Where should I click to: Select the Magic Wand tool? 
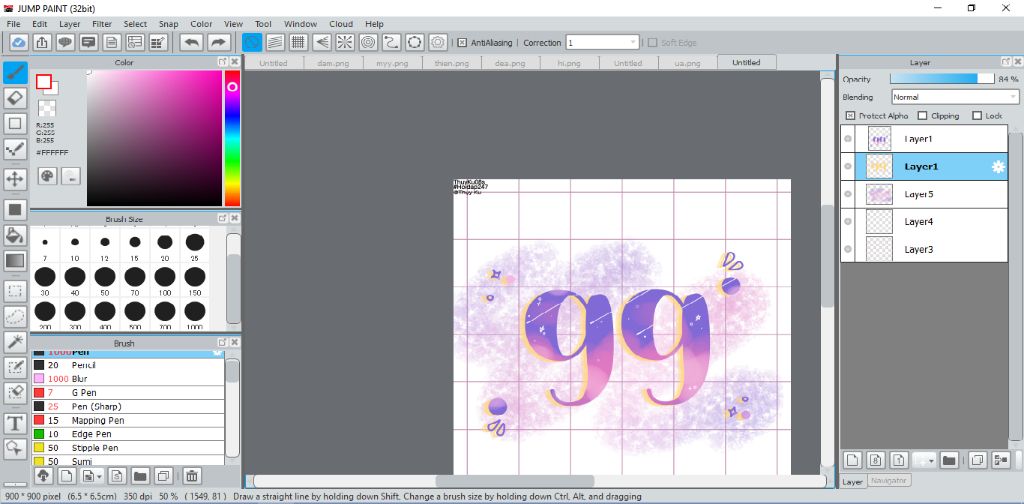[15, 341]
